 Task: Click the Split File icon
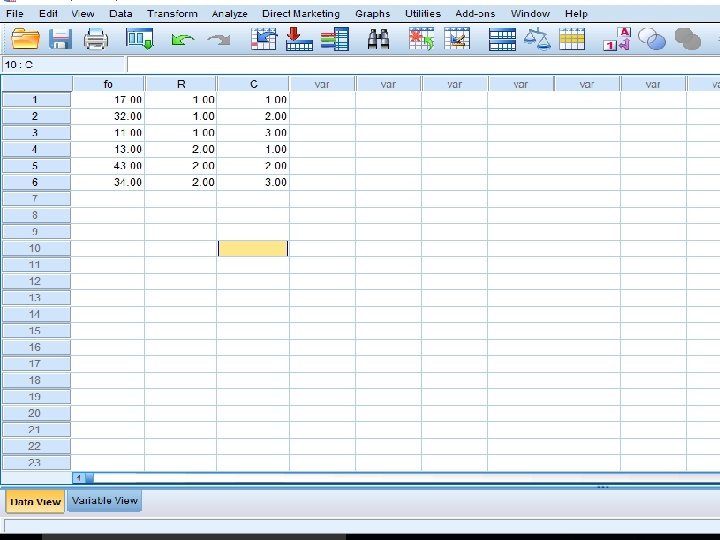pyautogui.click(x=502, y=39)
